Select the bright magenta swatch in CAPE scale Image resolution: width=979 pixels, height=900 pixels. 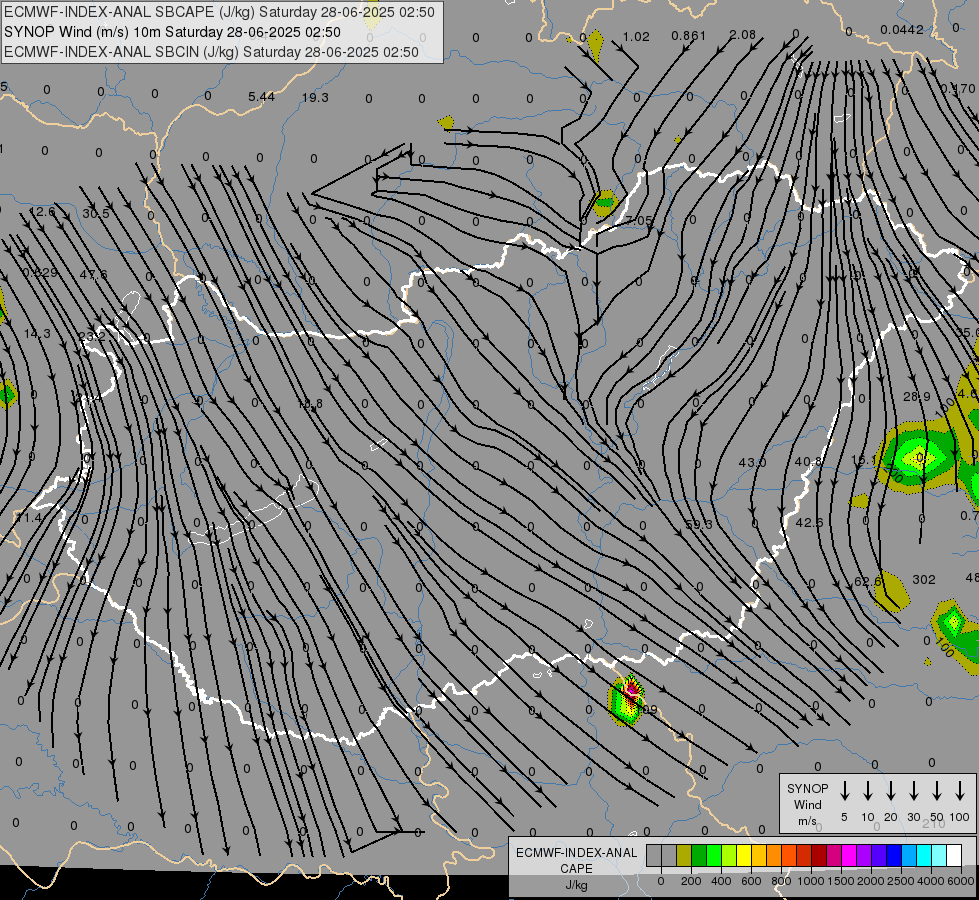849,856
